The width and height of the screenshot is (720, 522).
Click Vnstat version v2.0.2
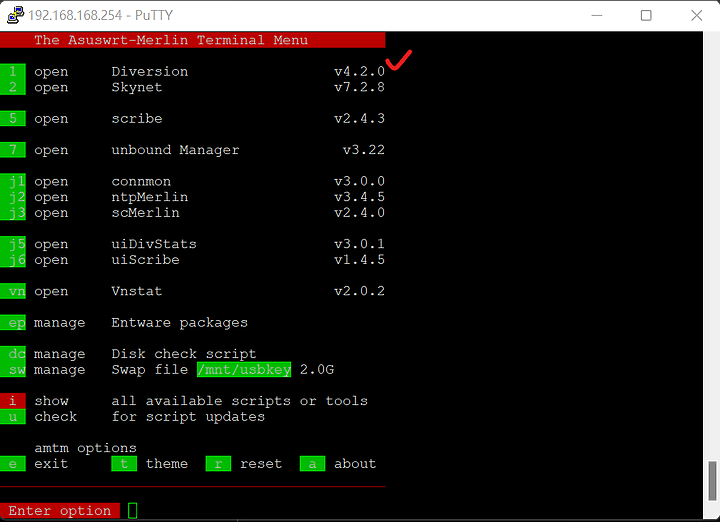click(x=359, y=291)
